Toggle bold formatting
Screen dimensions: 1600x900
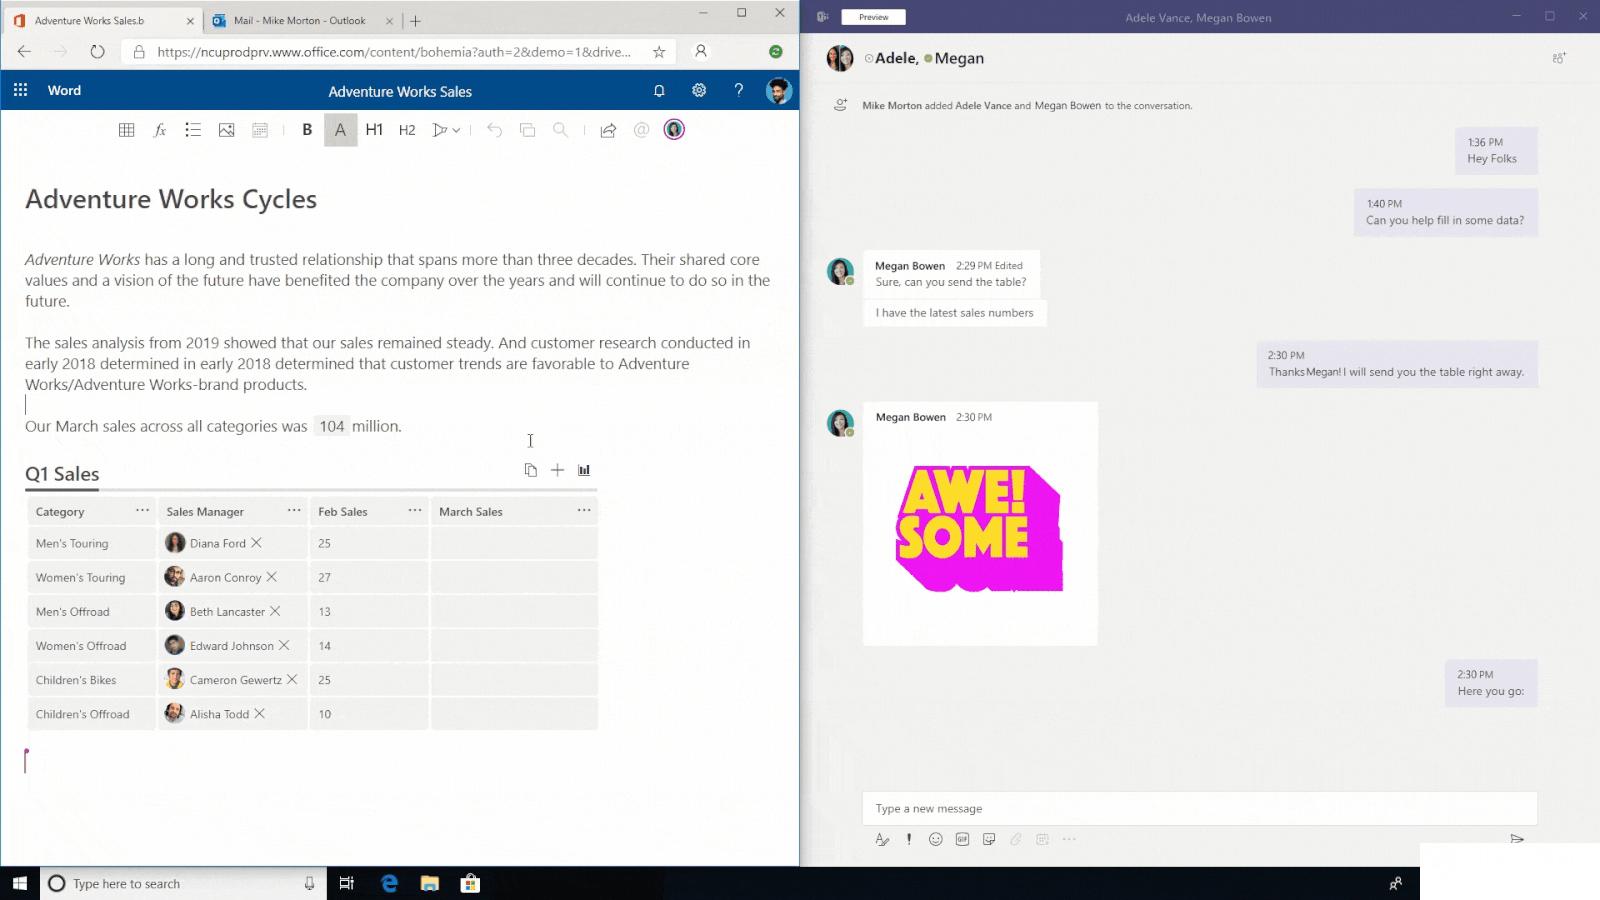(307, 130)
